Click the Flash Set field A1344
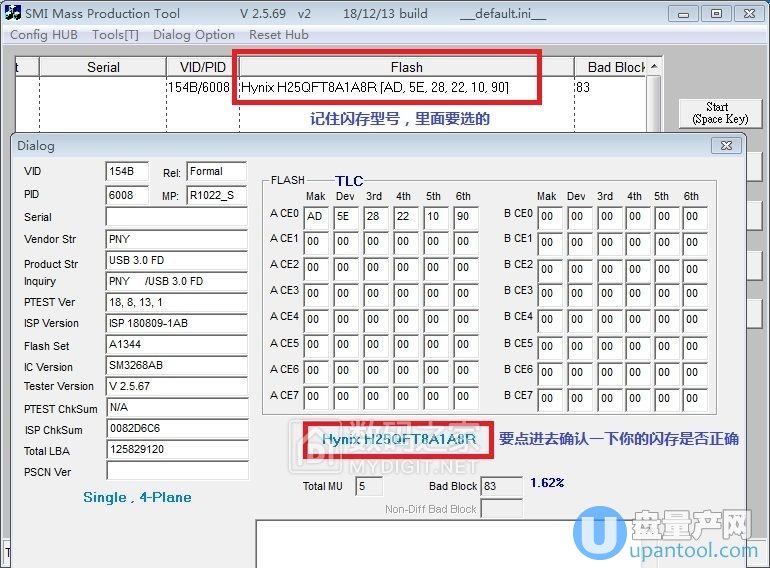This screenshot has width=770, height=568. pyautogui.click(x=176, y=344)
